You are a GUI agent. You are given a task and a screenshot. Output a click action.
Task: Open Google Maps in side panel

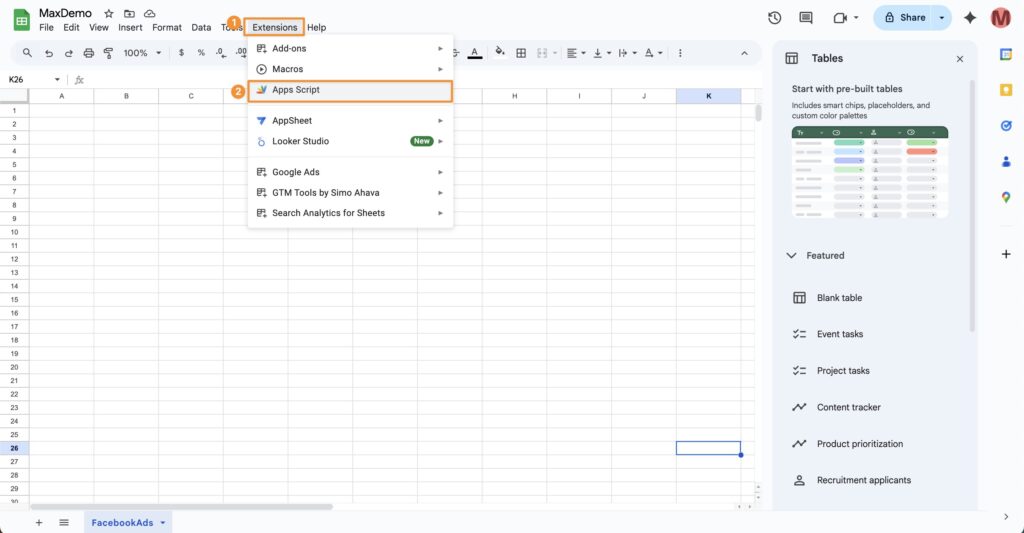1006,197
